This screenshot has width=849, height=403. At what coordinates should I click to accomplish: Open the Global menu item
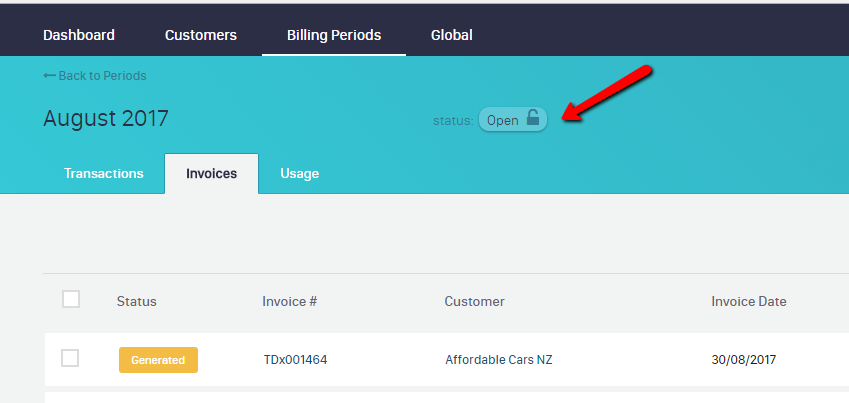tap(452, 35)
